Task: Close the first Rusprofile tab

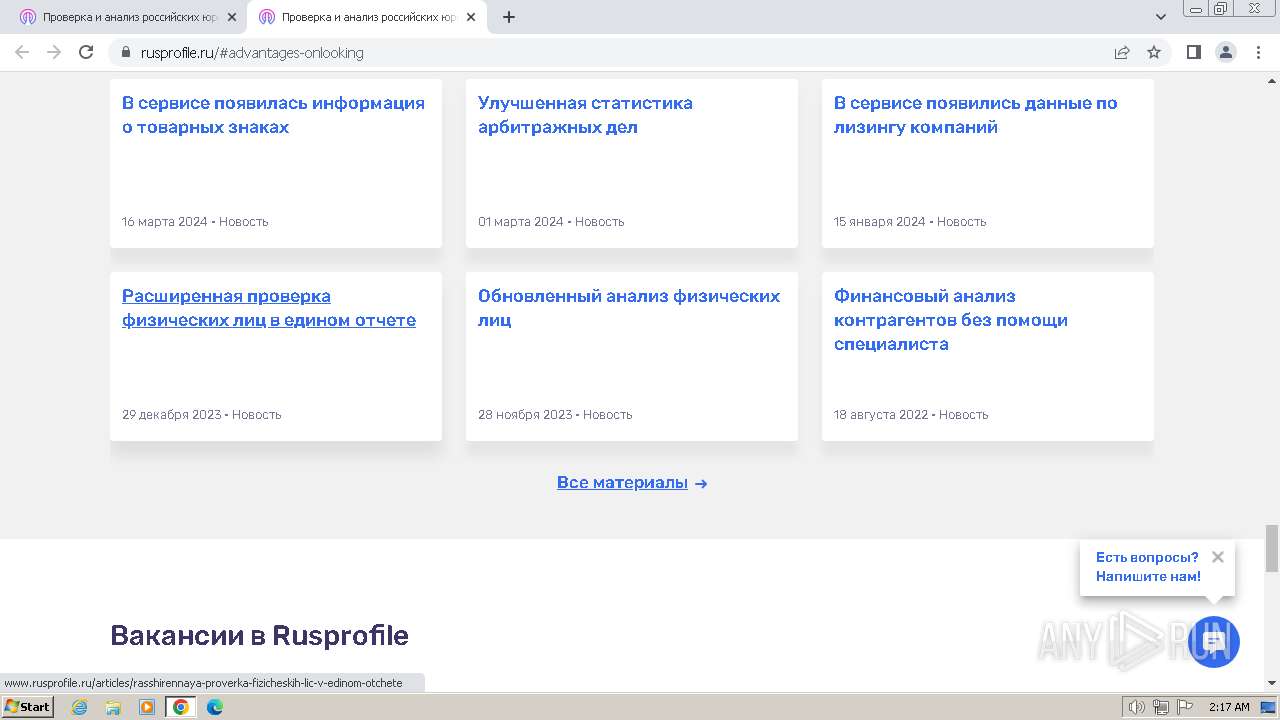Action: [x=232, y=17]
